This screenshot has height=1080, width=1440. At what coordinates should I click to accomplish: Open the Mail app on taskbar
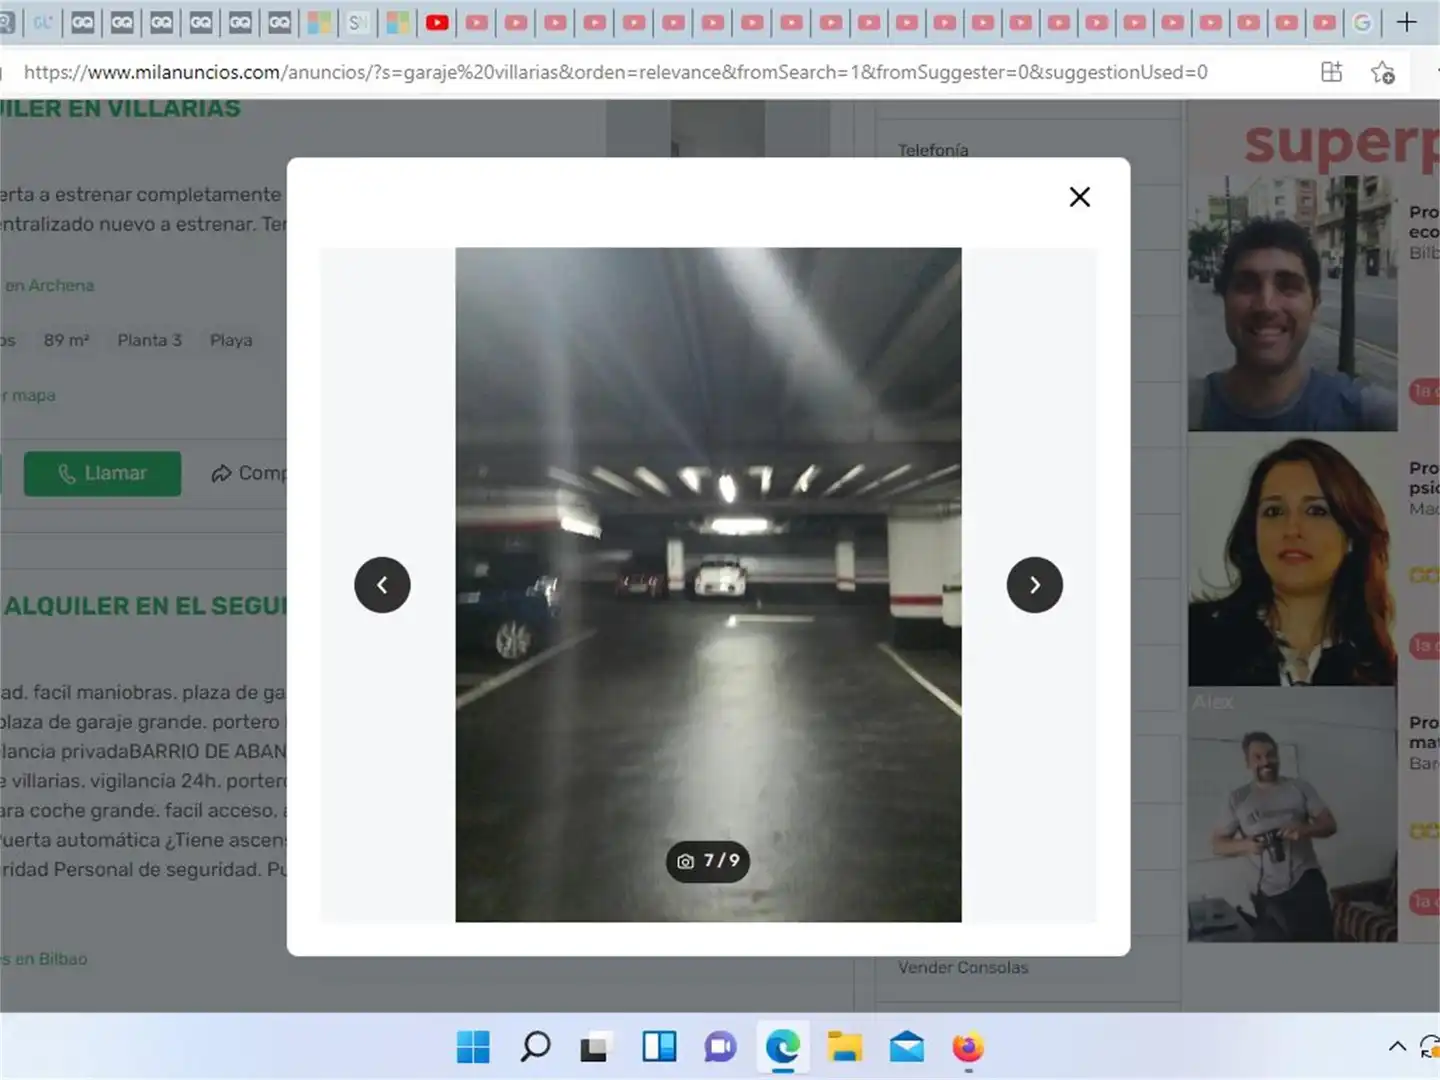906,1047
